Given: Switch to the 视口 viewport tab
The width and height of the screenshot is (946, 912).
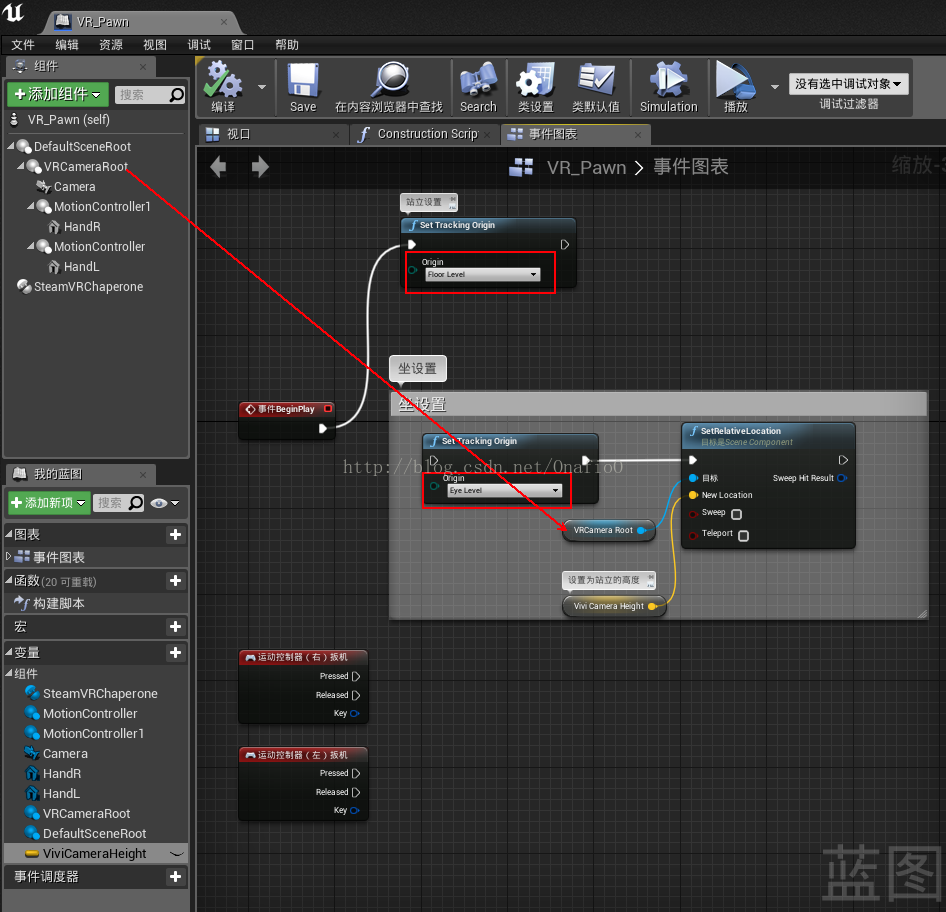Looking at the screenshot, I should coord(273,135).
